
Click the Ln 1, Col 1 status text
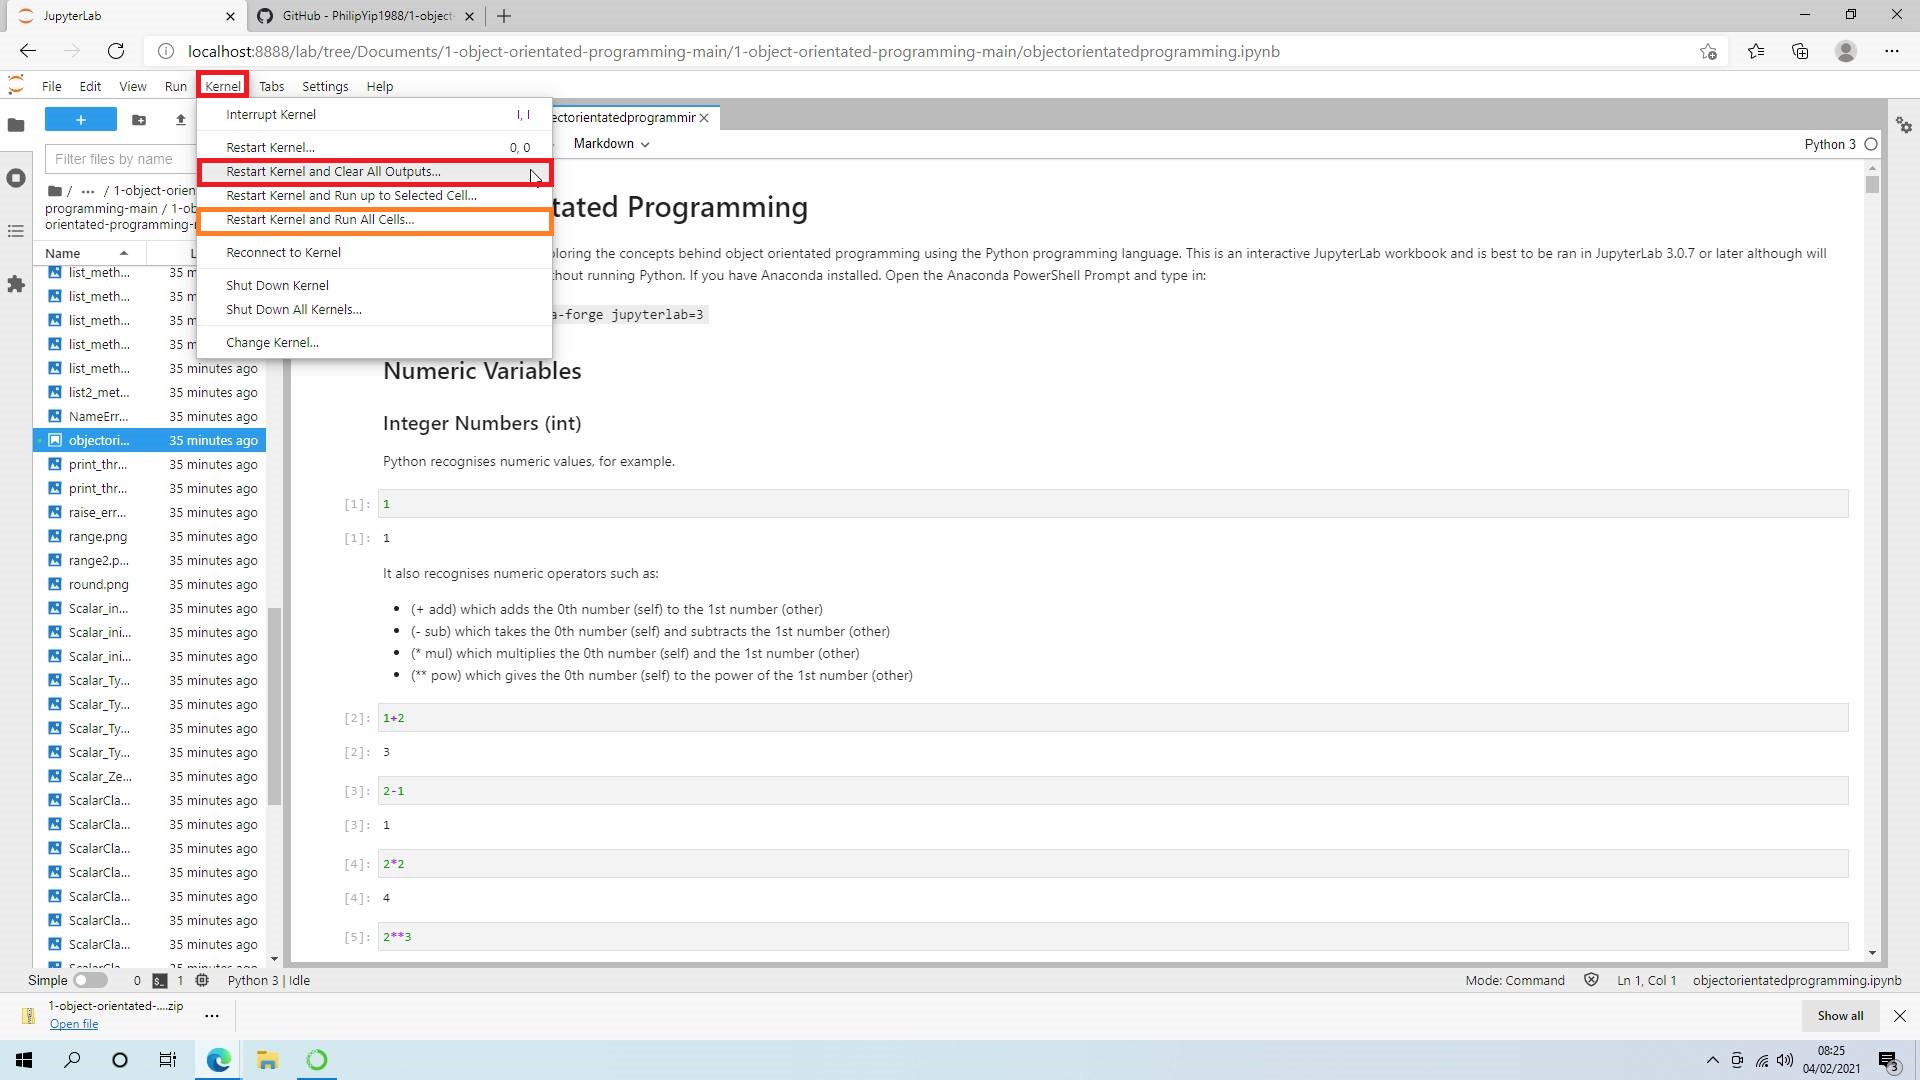click(x=1646, y=980)
